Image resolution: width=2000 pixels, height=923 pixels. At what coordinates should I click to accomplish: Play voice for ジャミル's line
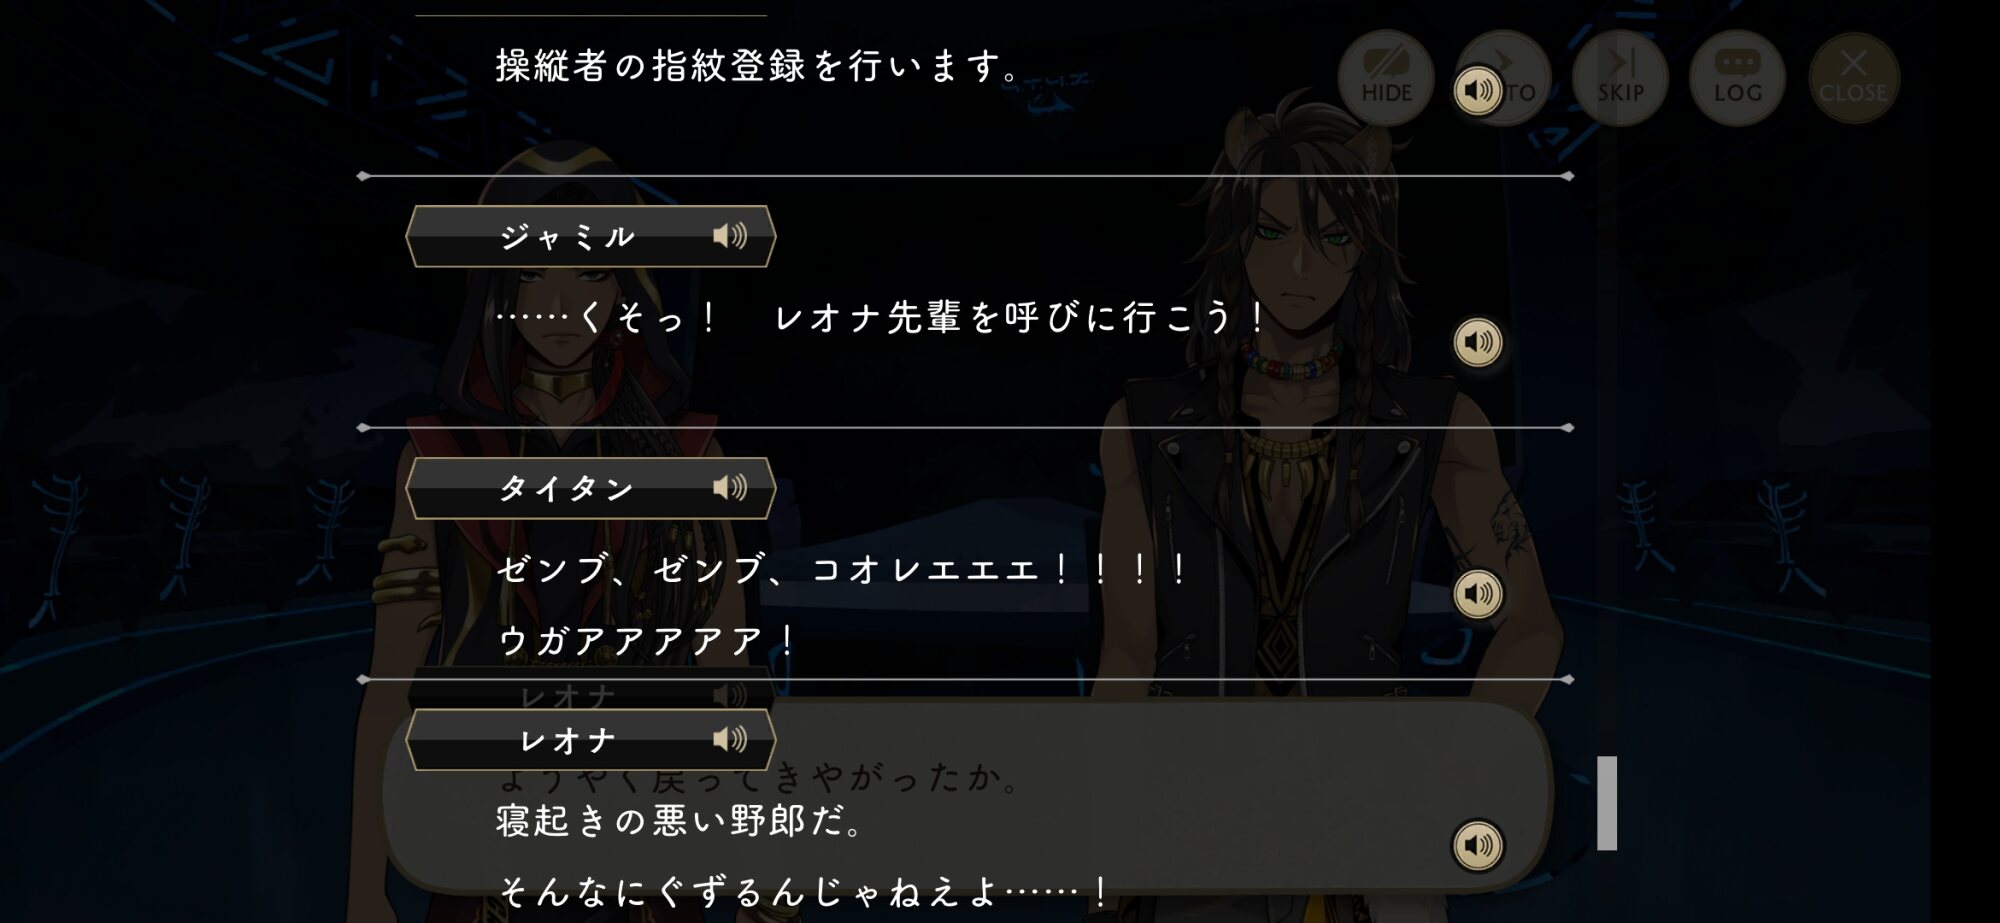[730, 236]
